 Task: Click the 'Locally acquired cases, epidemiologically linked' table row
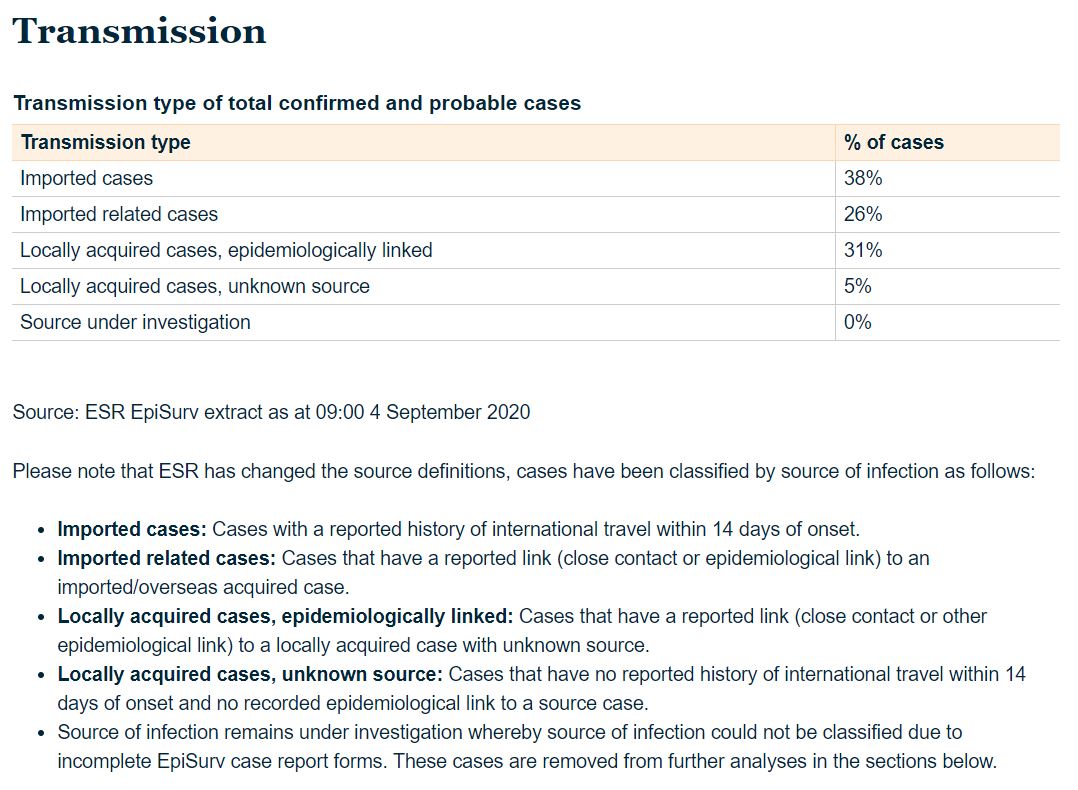tap(226, 250)
